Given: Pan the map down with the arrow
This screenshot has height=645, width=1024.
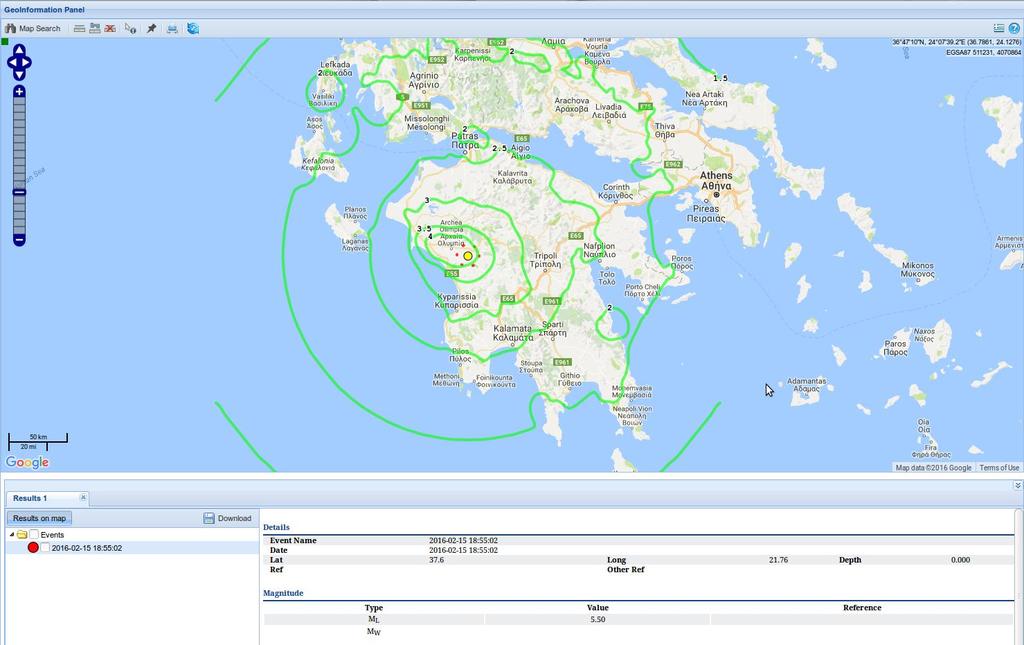Looking at the screenshot, I should coord(19,74).
